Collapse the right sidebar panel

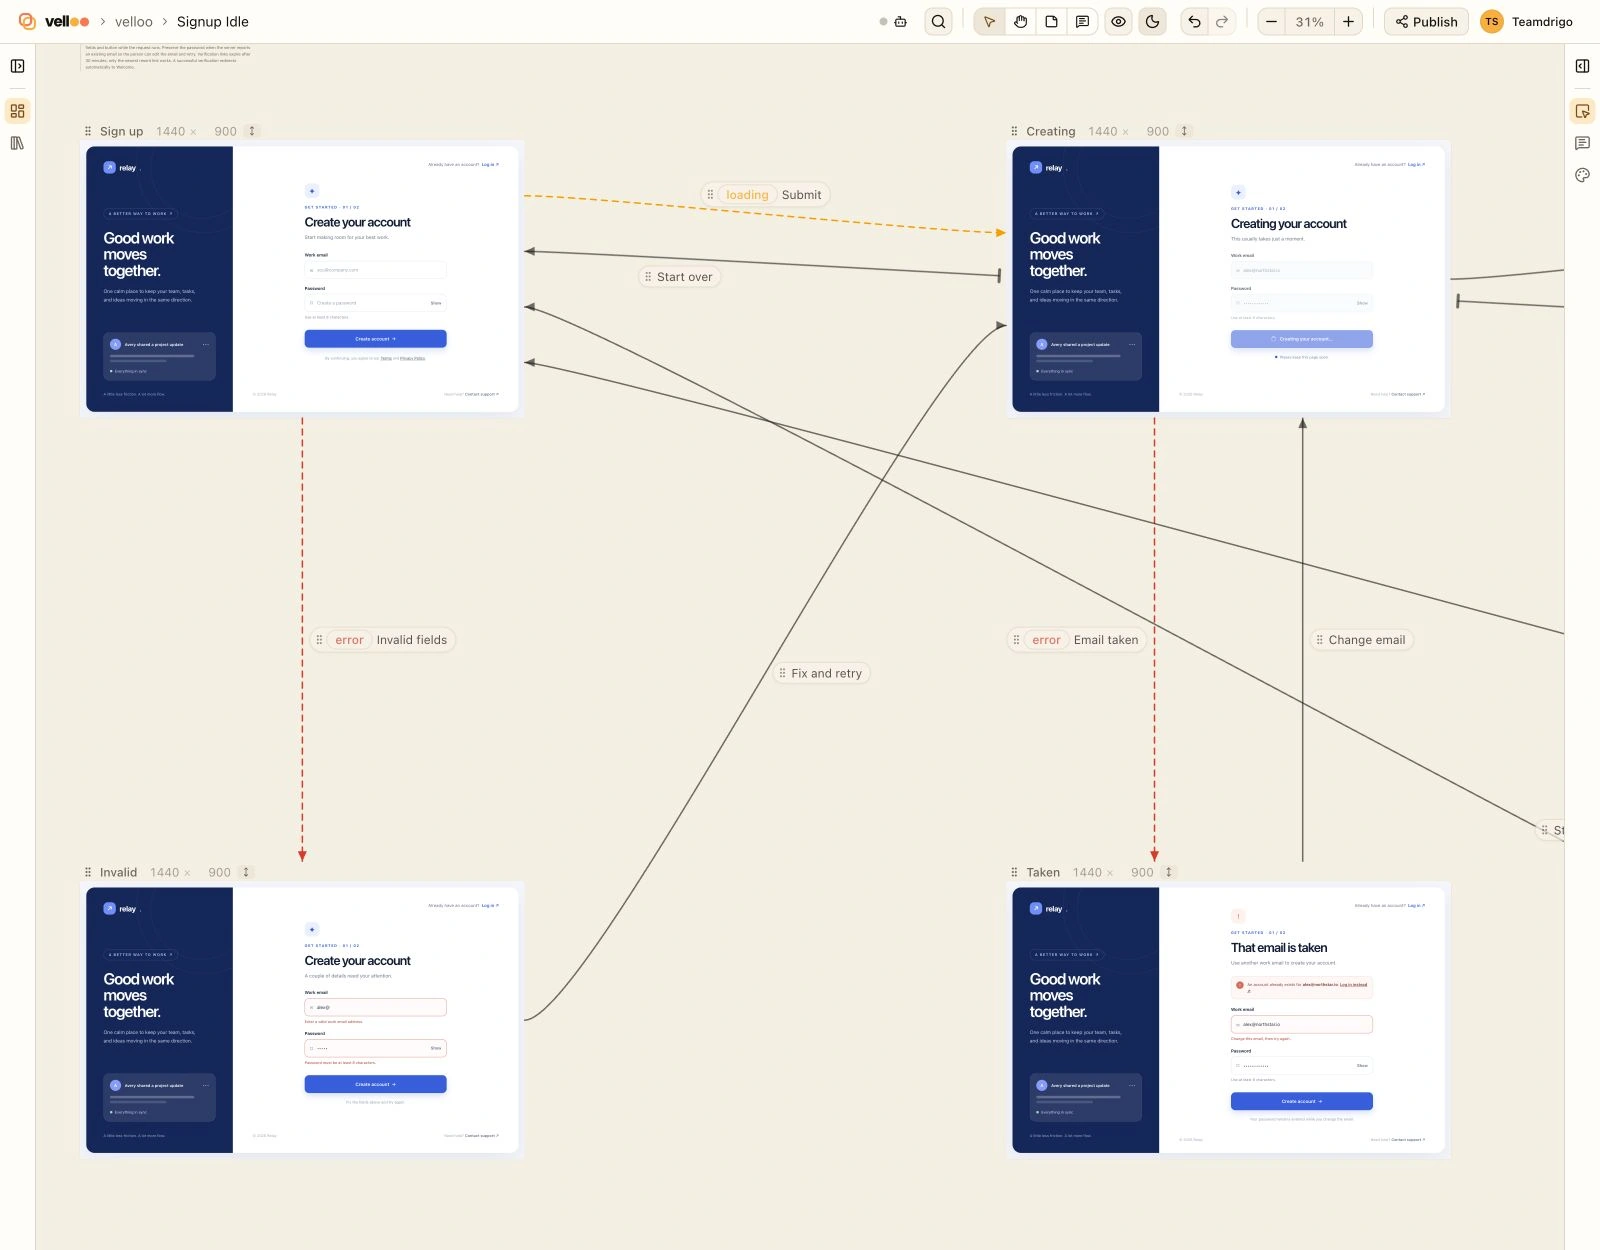point(1582,66)
